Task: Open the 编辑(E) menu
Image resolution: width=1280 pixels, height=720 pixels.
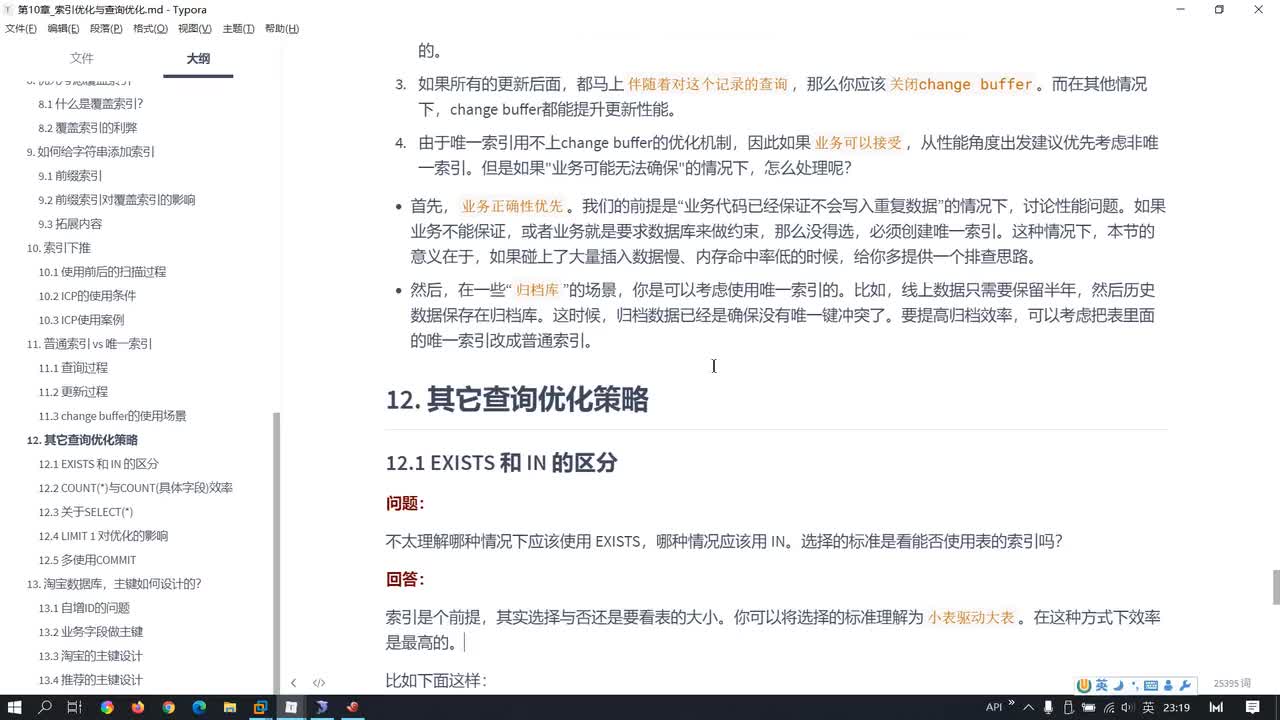Action: (x=64, y=28)
